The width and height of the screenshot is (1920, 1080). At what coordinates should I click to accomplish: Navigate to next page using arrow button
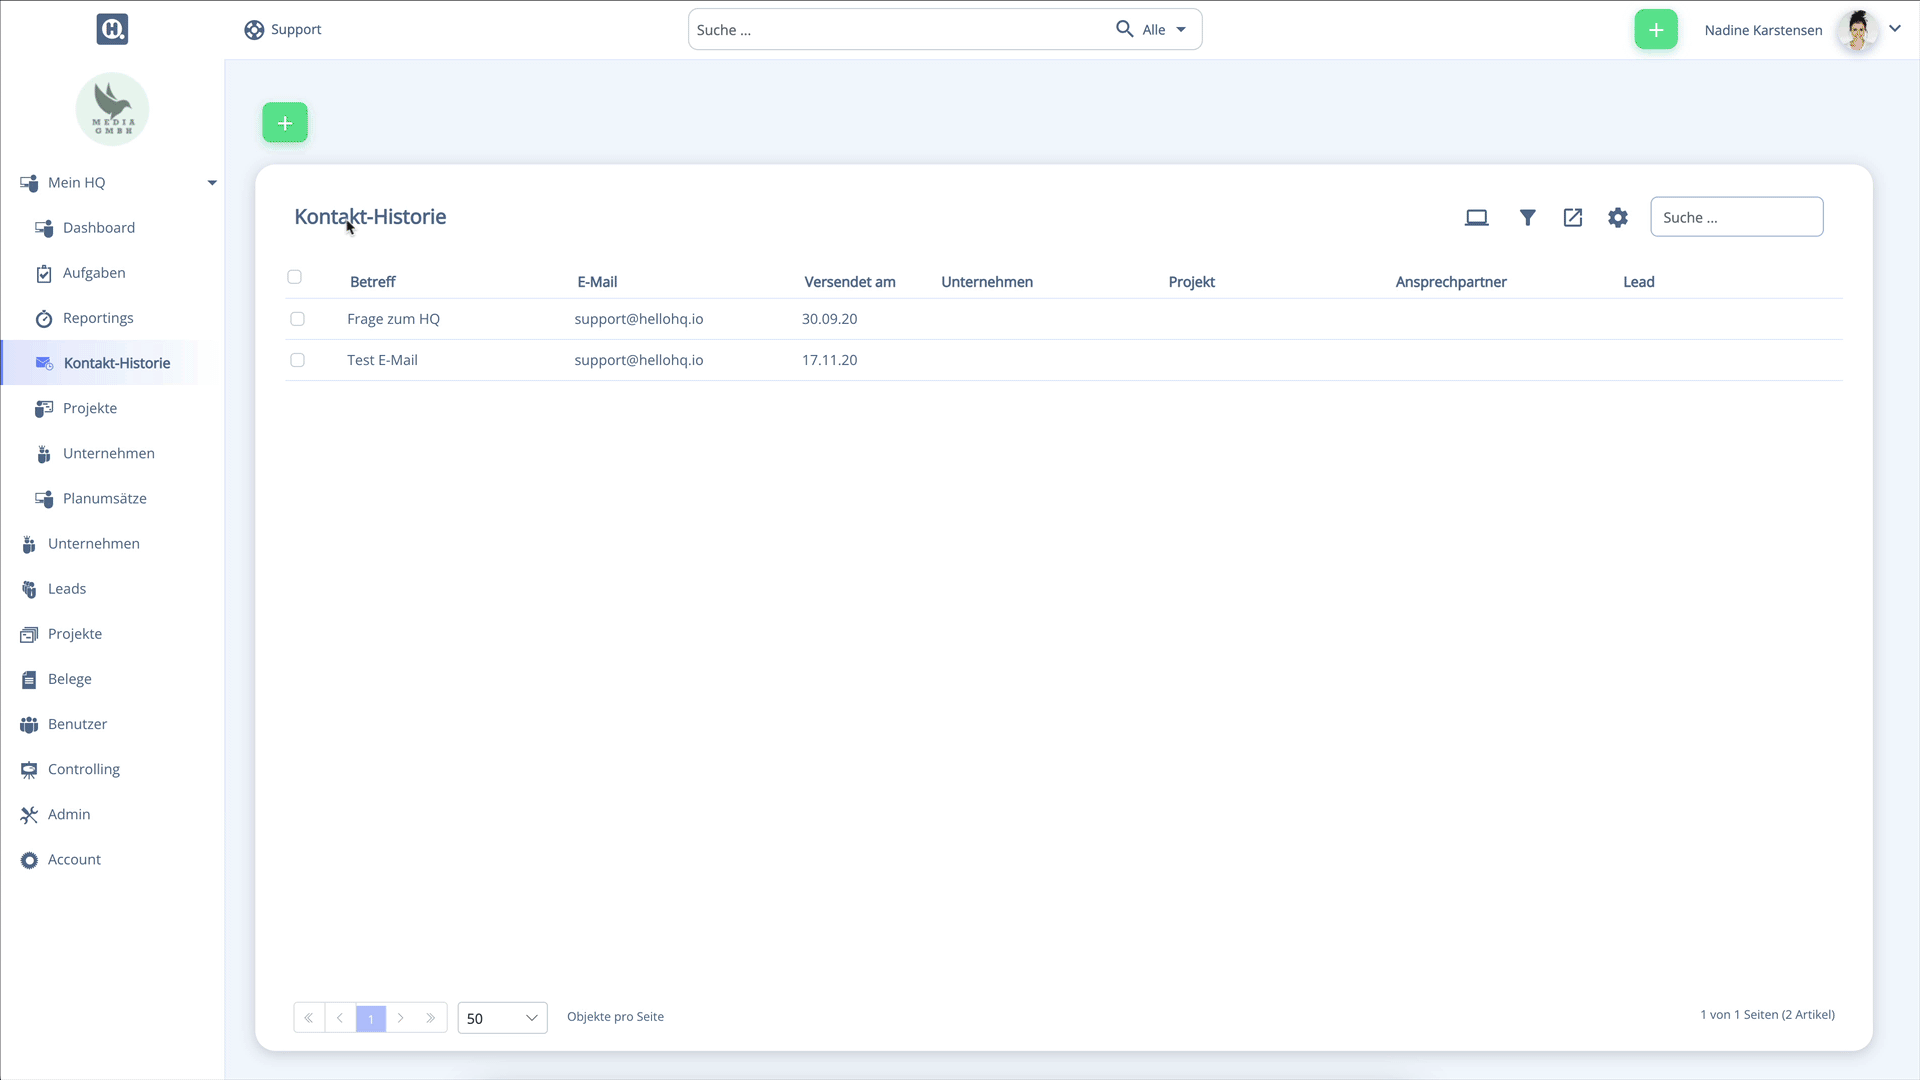pos(401,1018)
